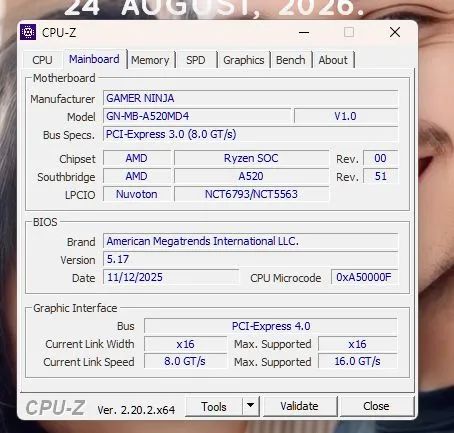Open the Memory tab
454x433 pixels.
(150, 60)
